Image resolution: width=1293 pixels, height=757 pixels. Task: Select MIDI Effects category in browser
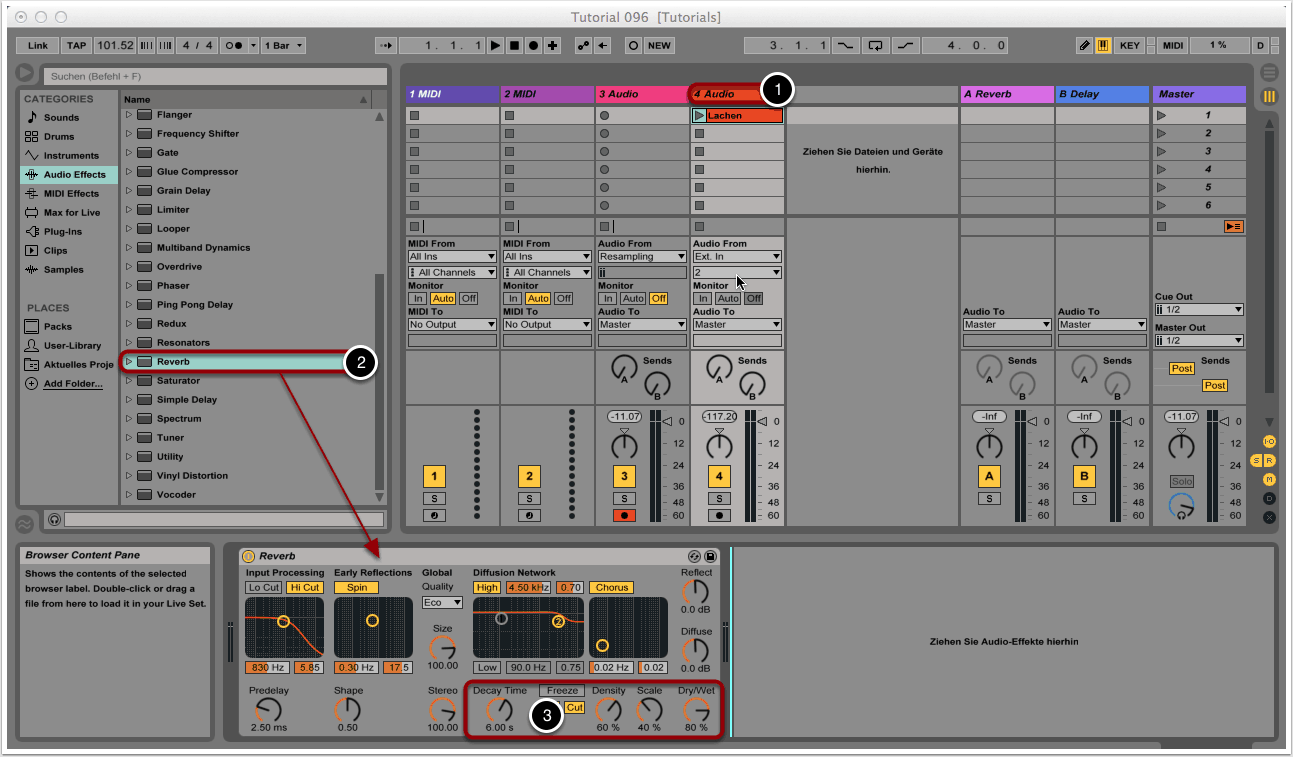pos(70,194)
